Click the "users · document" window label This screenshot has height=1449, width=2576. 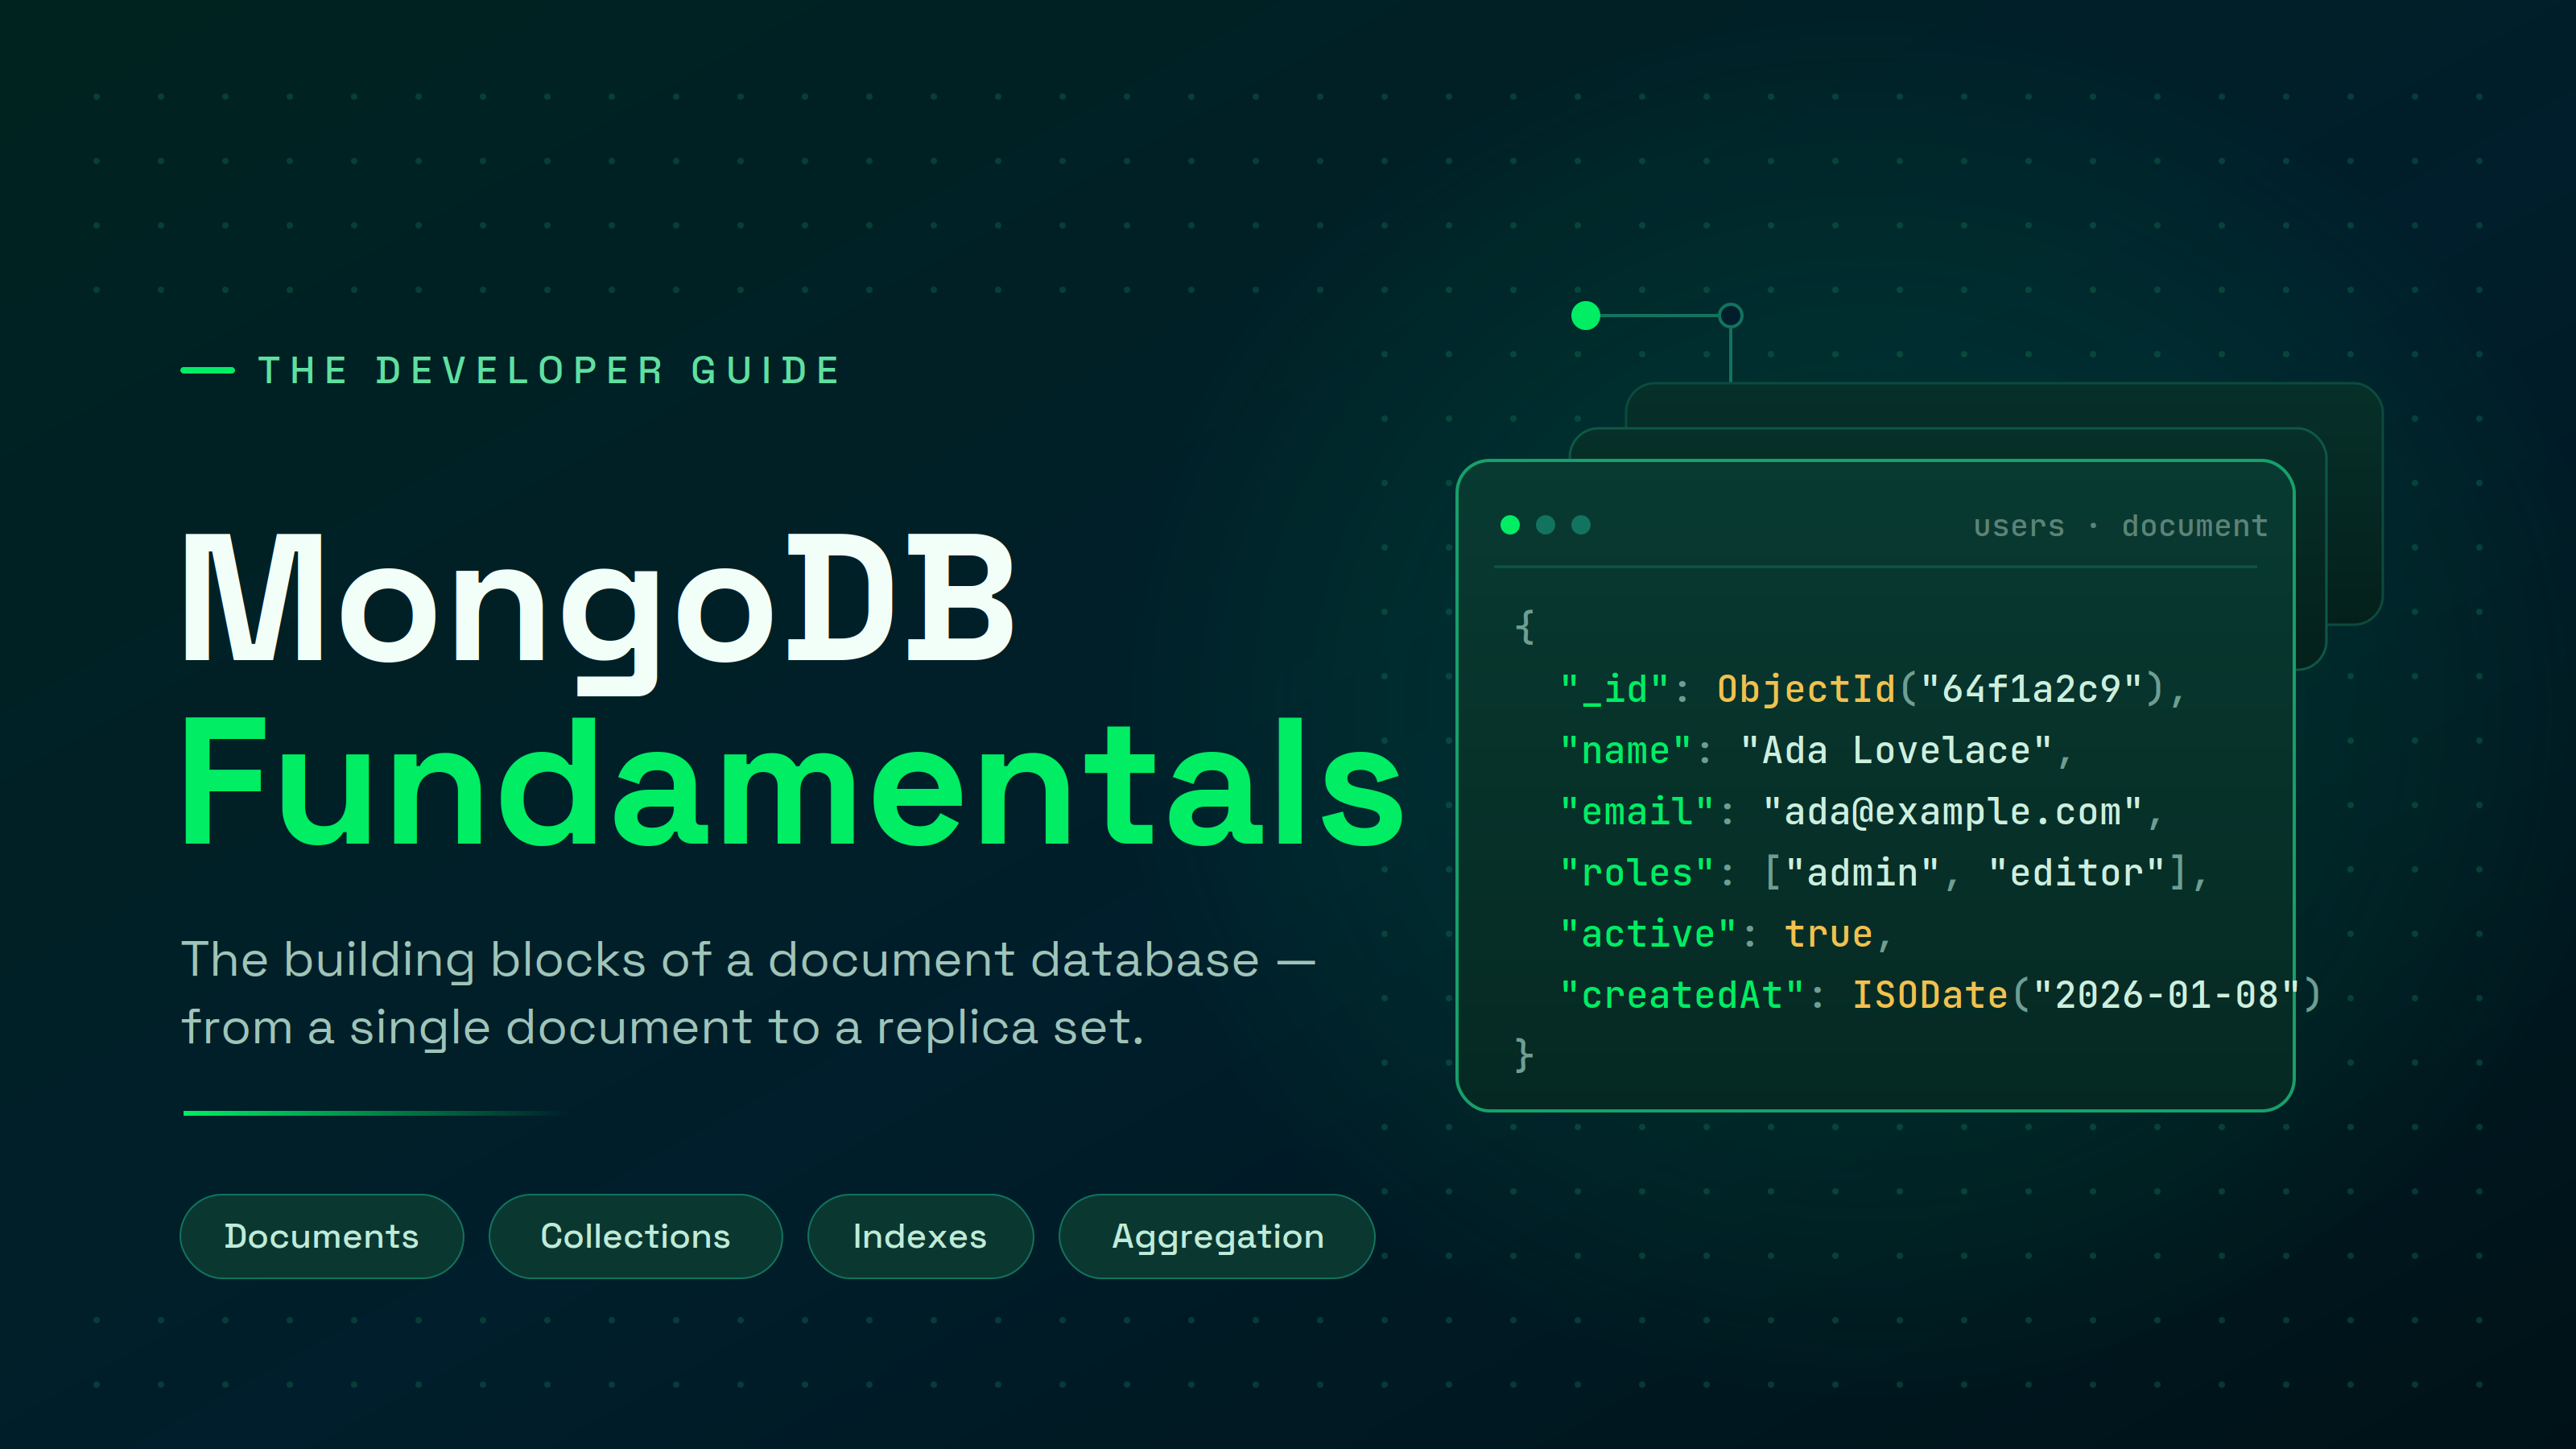(x=2120, y=526)
